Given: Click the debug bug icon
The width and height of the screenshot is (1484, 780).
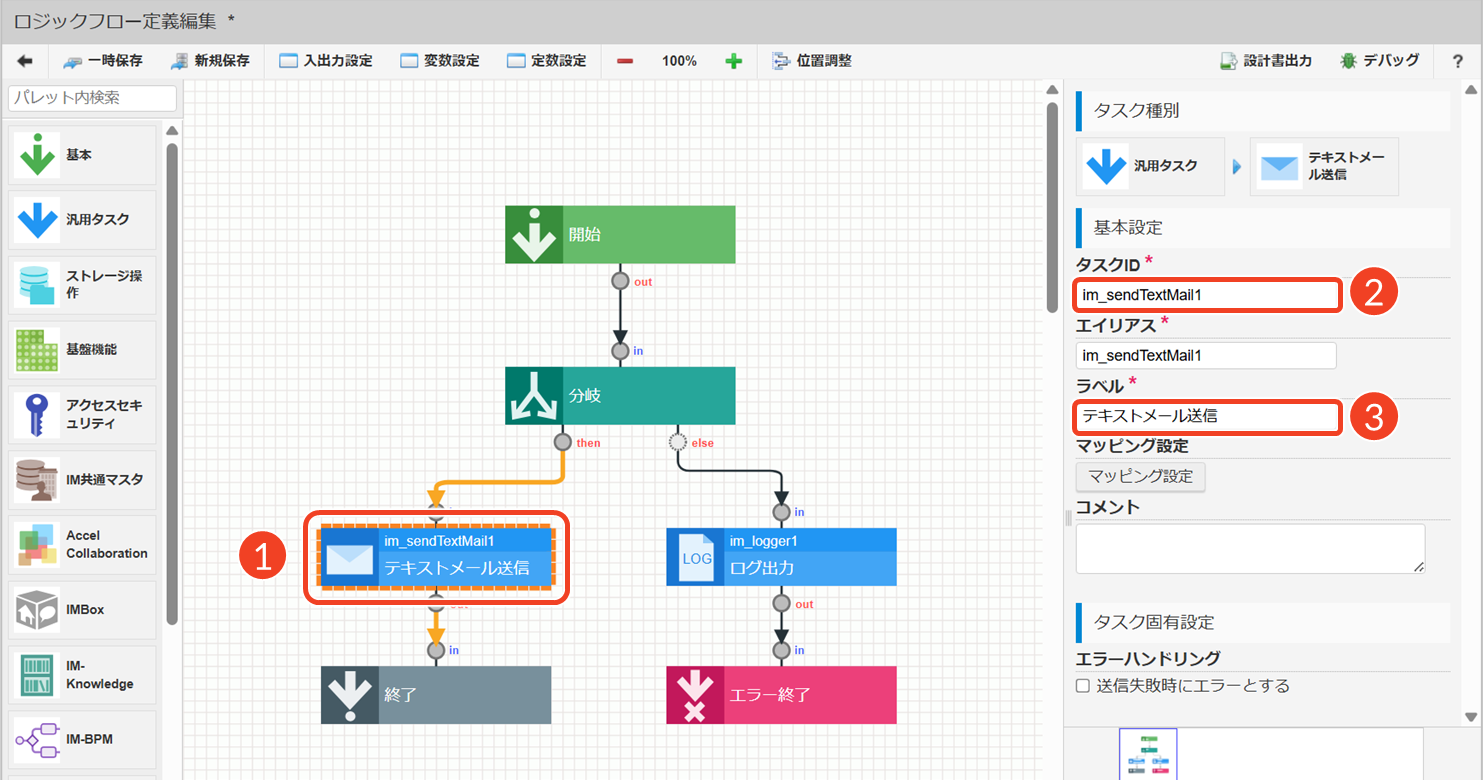Looking at the screenshot, I should (1349, 61).
